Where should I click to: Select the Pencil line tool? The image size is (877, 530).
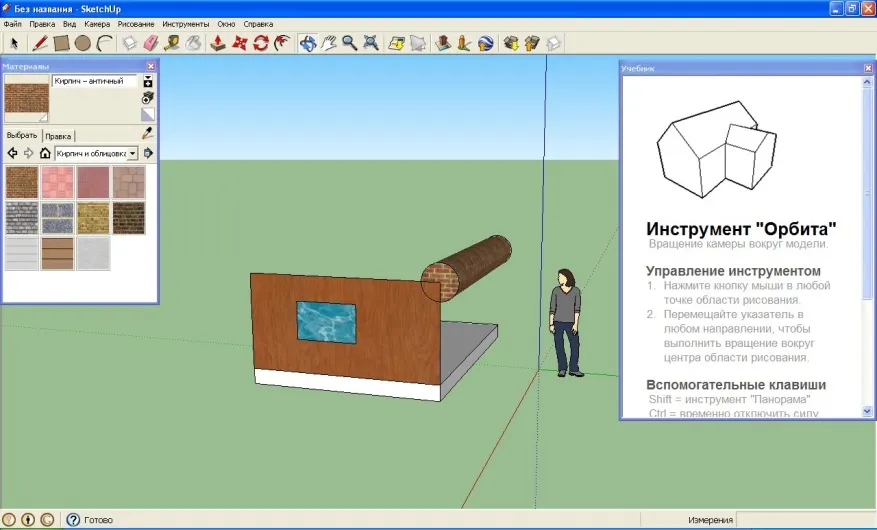[x=40, y=43]
